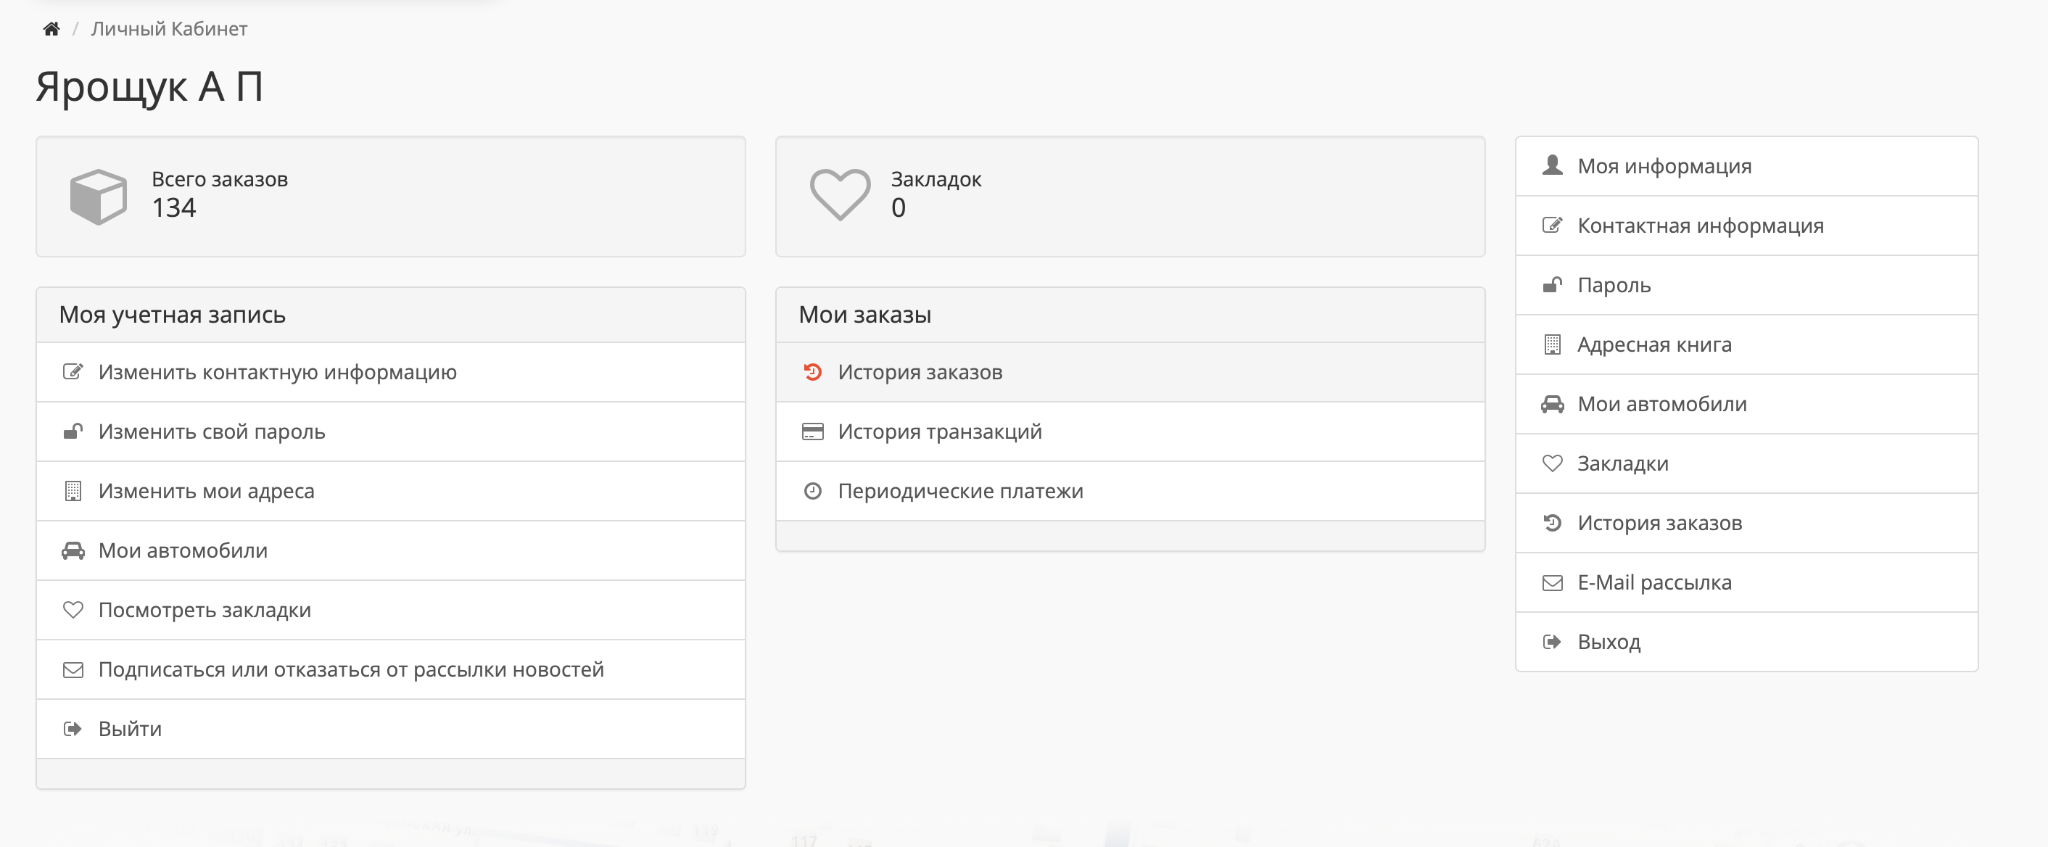Click the heart icon beside Закладок
Viewport: 2048px width, 847px height.
840,195
